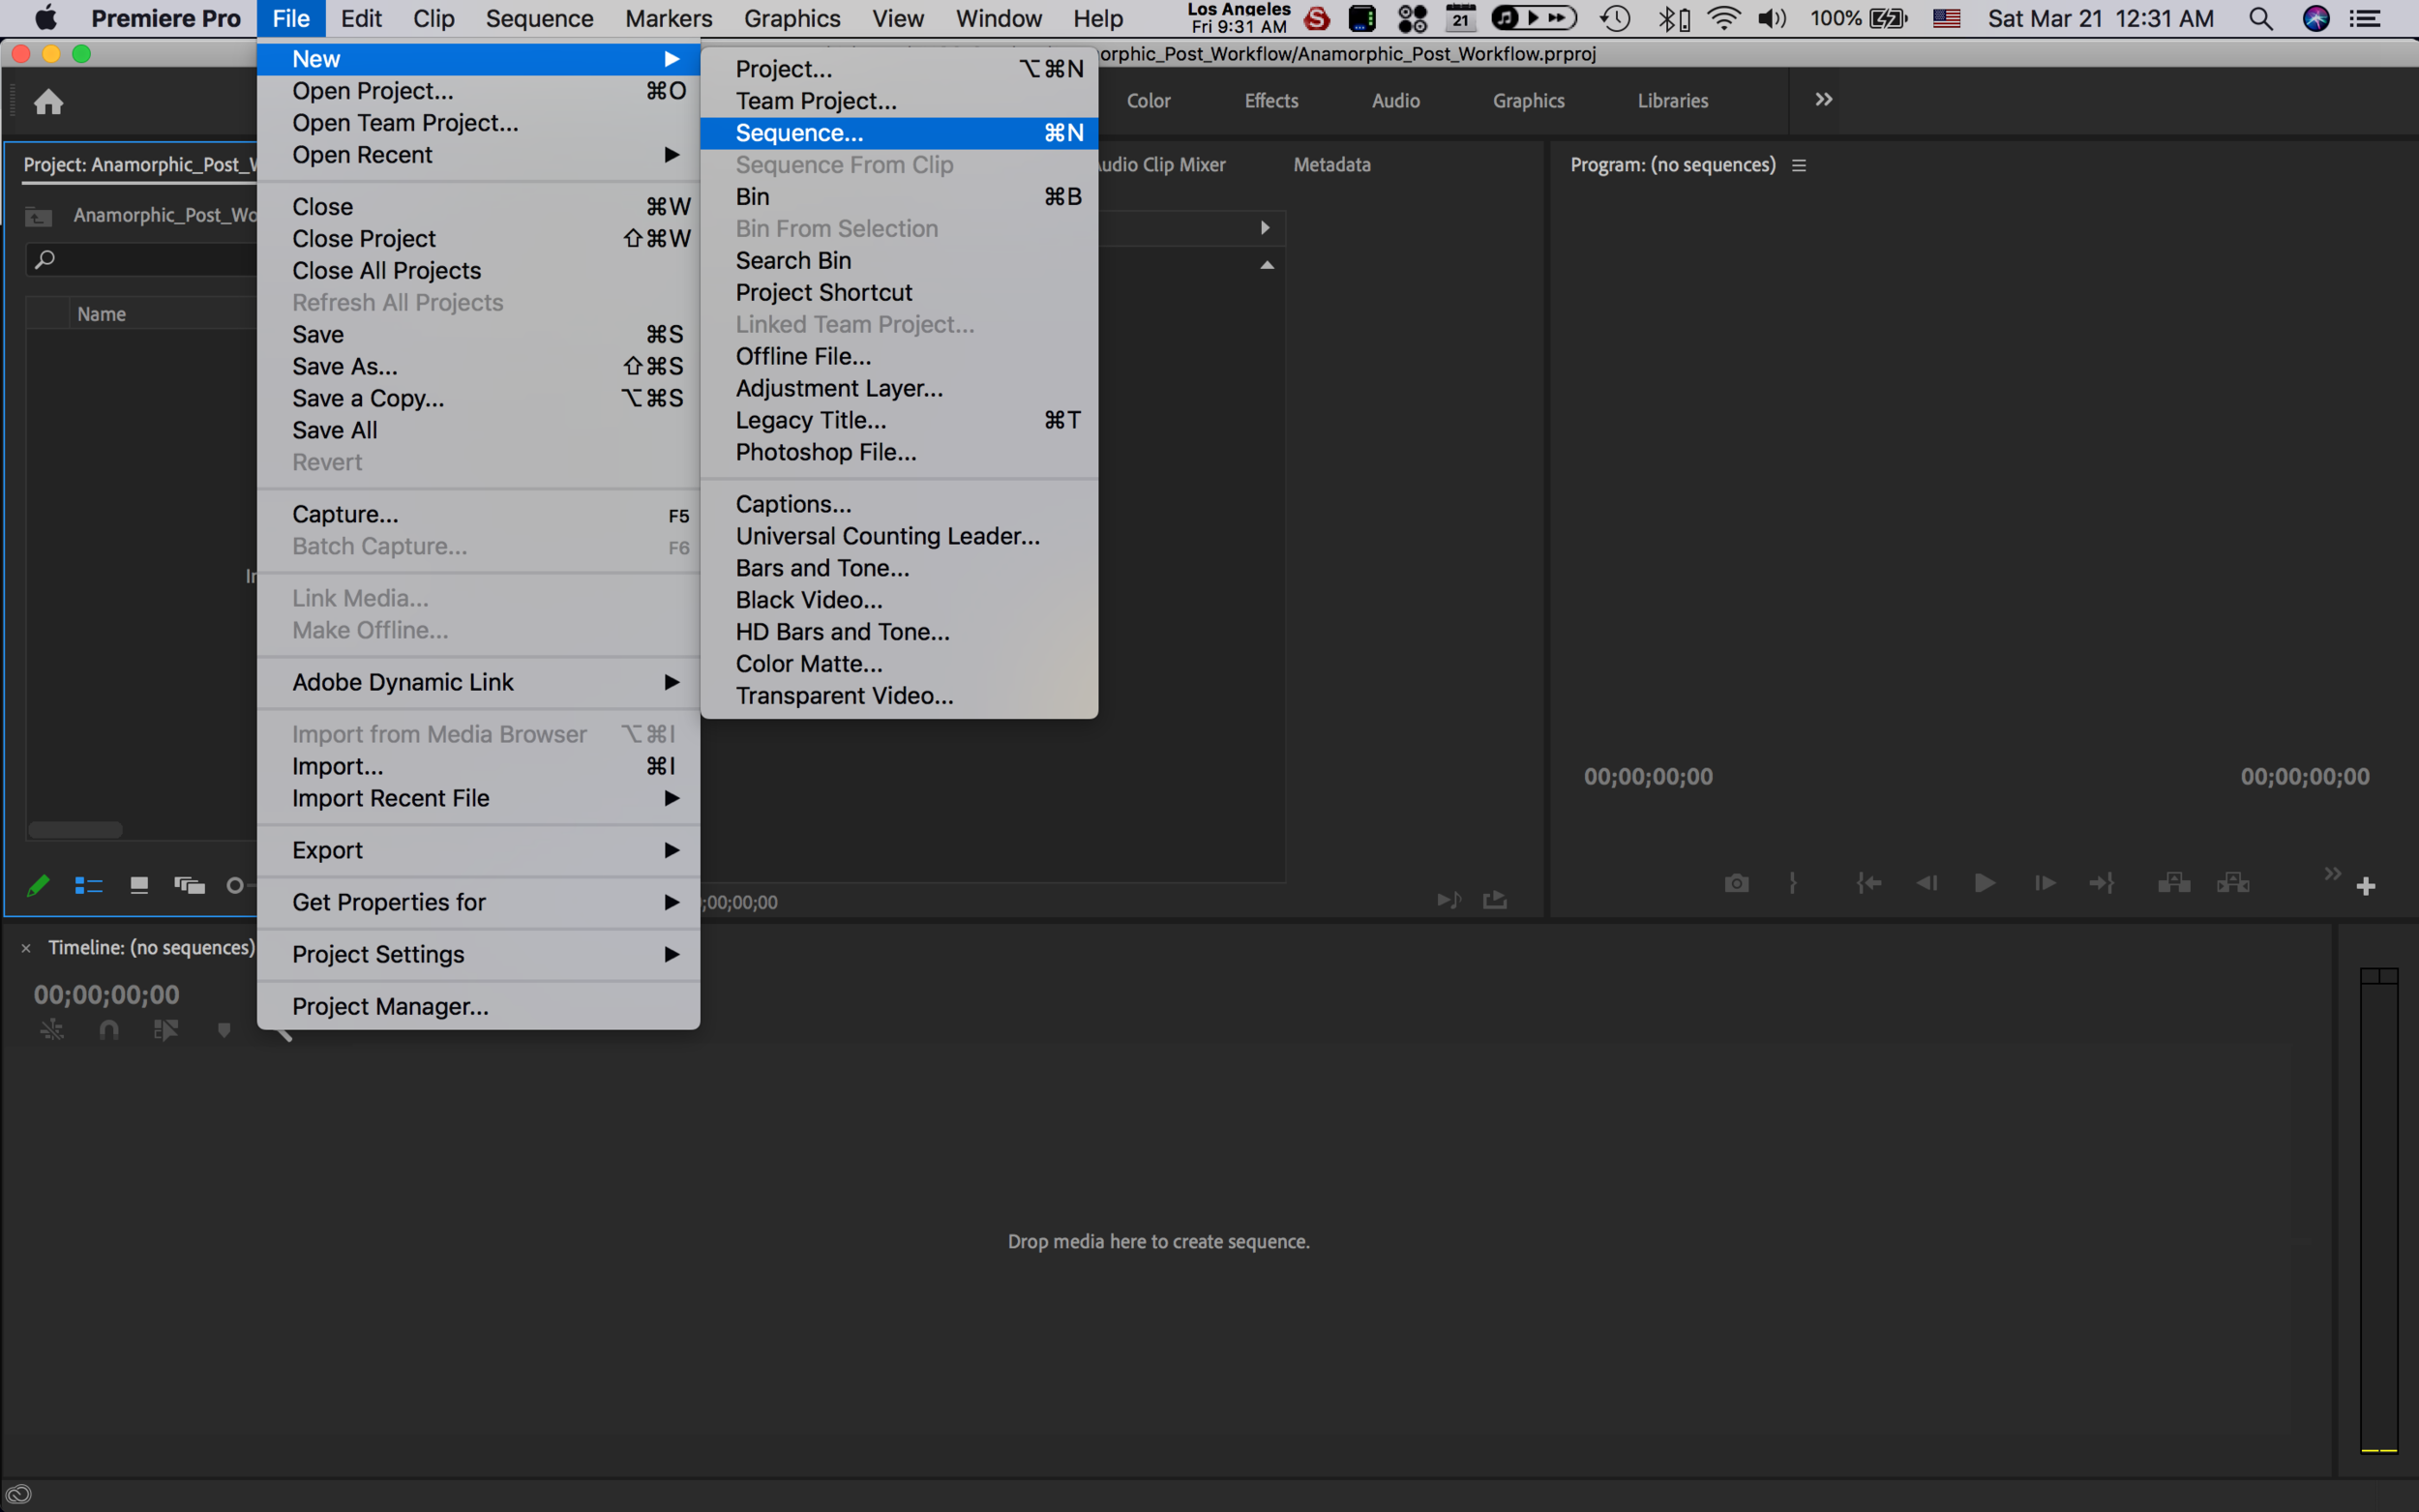The height and width of the screenshot is (1512, 2419).
Task: Open the Markers menu
Action: tap(668, 18)
